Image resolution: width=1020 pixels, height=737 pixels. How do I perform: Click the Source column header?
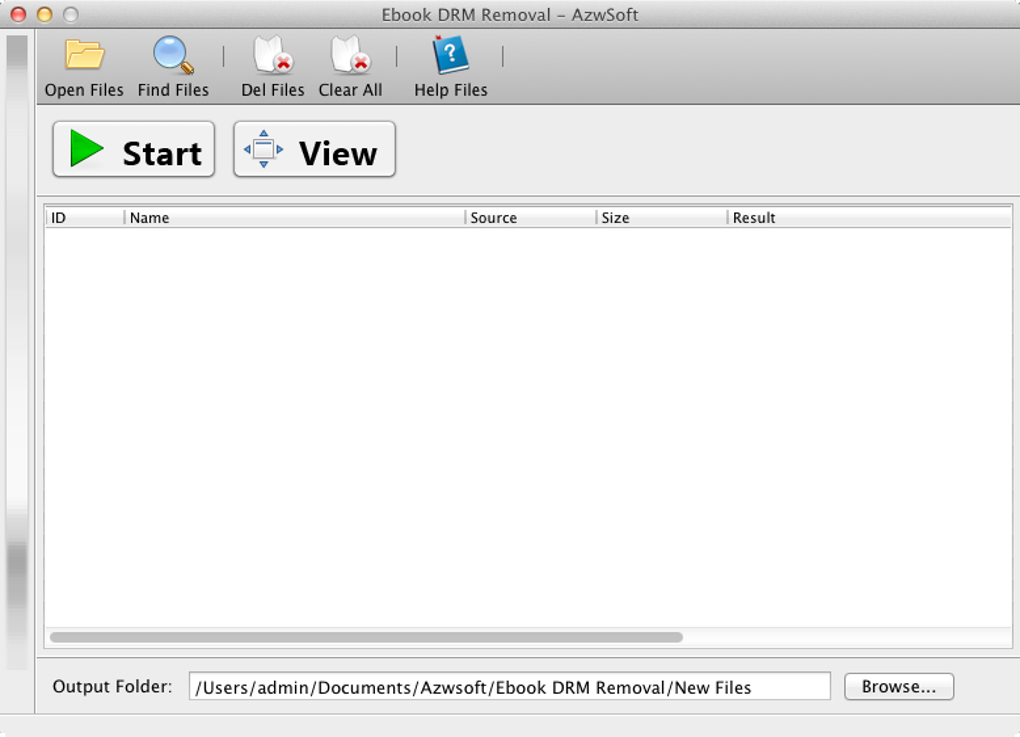coord(531,218)
